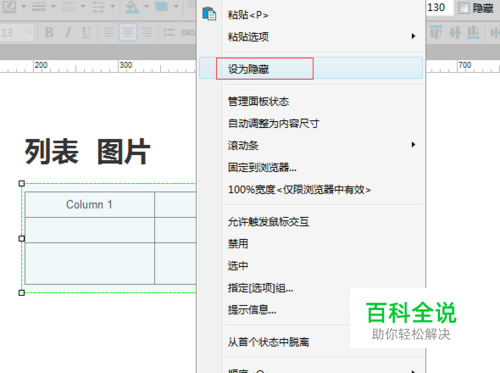Toggle italic formatting
The height and width of the screenshot is (373, 500).
[68, 32]
